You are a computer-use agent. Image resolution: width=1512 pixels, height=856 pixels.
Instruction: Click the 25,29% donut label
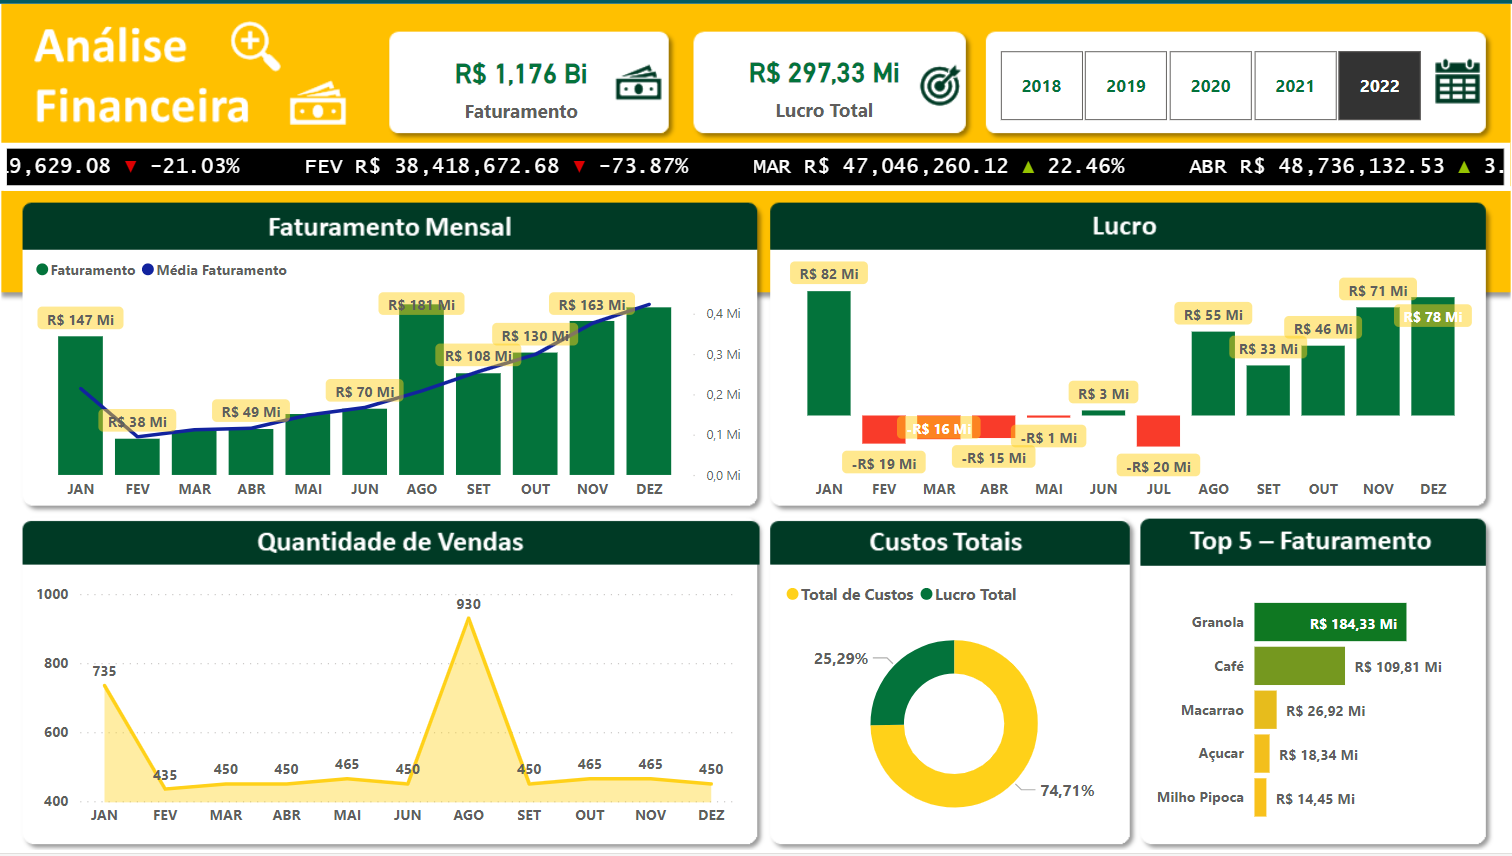click(841, 659)
